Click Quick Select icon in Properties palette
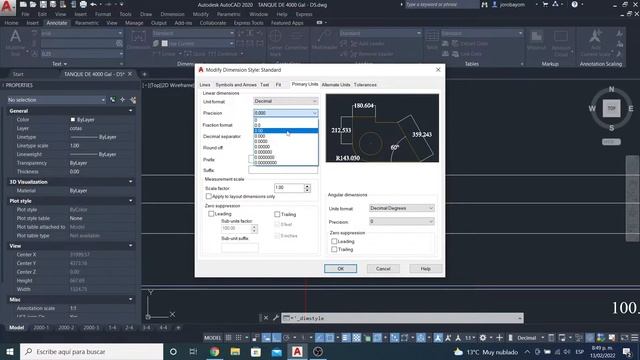 pos(133,100)
